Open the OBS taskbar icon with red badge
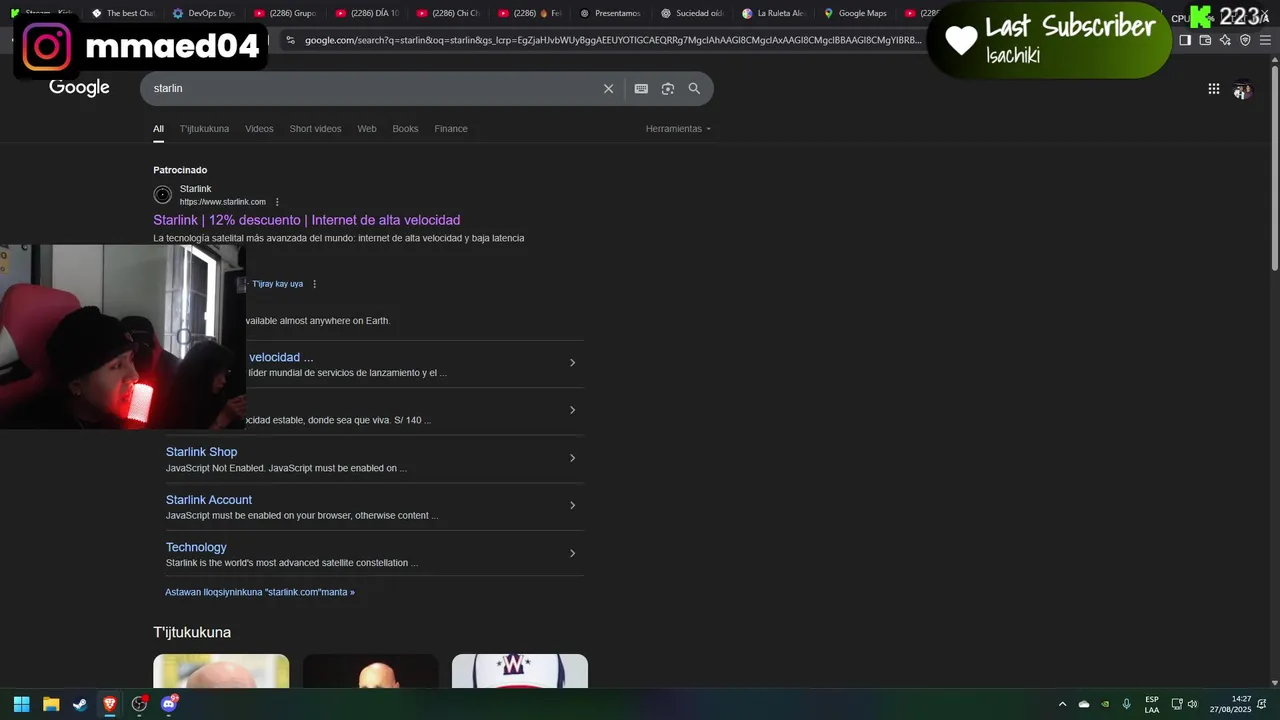The height and width of the screenshot is (720, 1280). click(139, 704)
